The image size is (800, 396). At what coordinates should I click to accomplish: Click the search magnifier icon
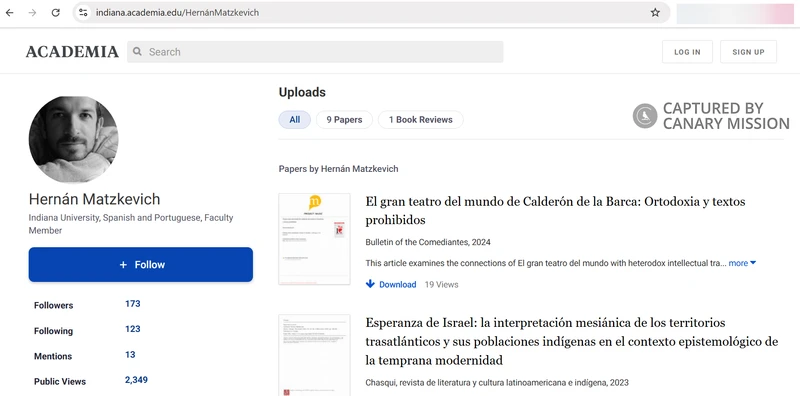pyautogui.click(x=137, y=52)
